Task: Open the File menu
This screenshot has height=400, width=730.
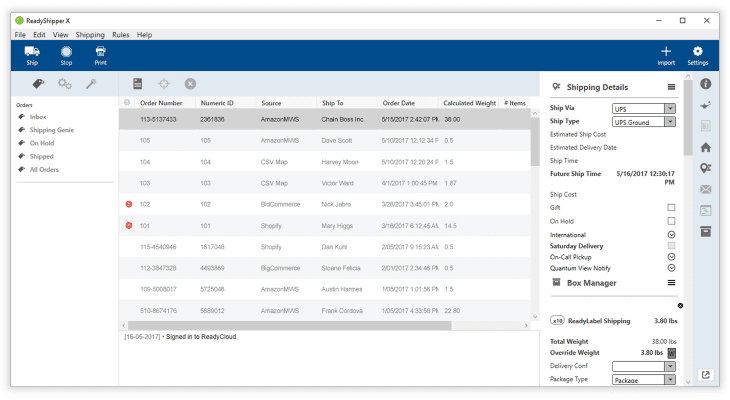Action: (x=20, y=34)
